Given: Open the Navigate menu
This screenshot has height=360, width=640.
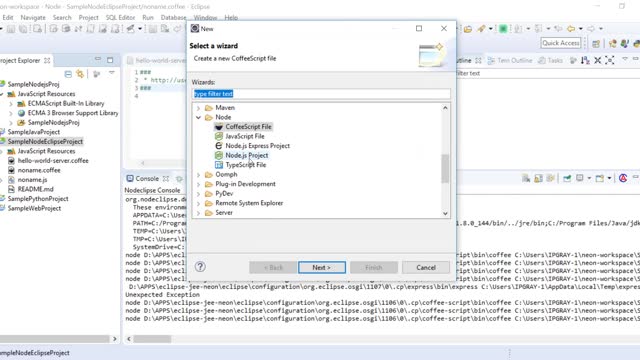Looking at the screenshot, I should pyautogui.click(x=33, y=18).
